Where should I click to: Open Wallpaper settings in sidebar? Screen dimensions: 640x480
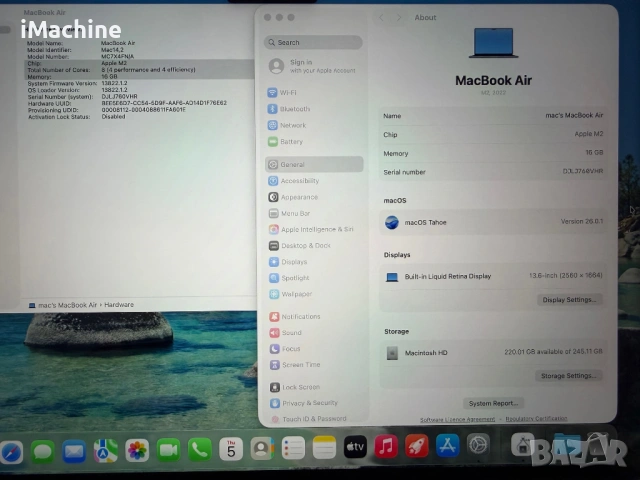tap(313, 294)
